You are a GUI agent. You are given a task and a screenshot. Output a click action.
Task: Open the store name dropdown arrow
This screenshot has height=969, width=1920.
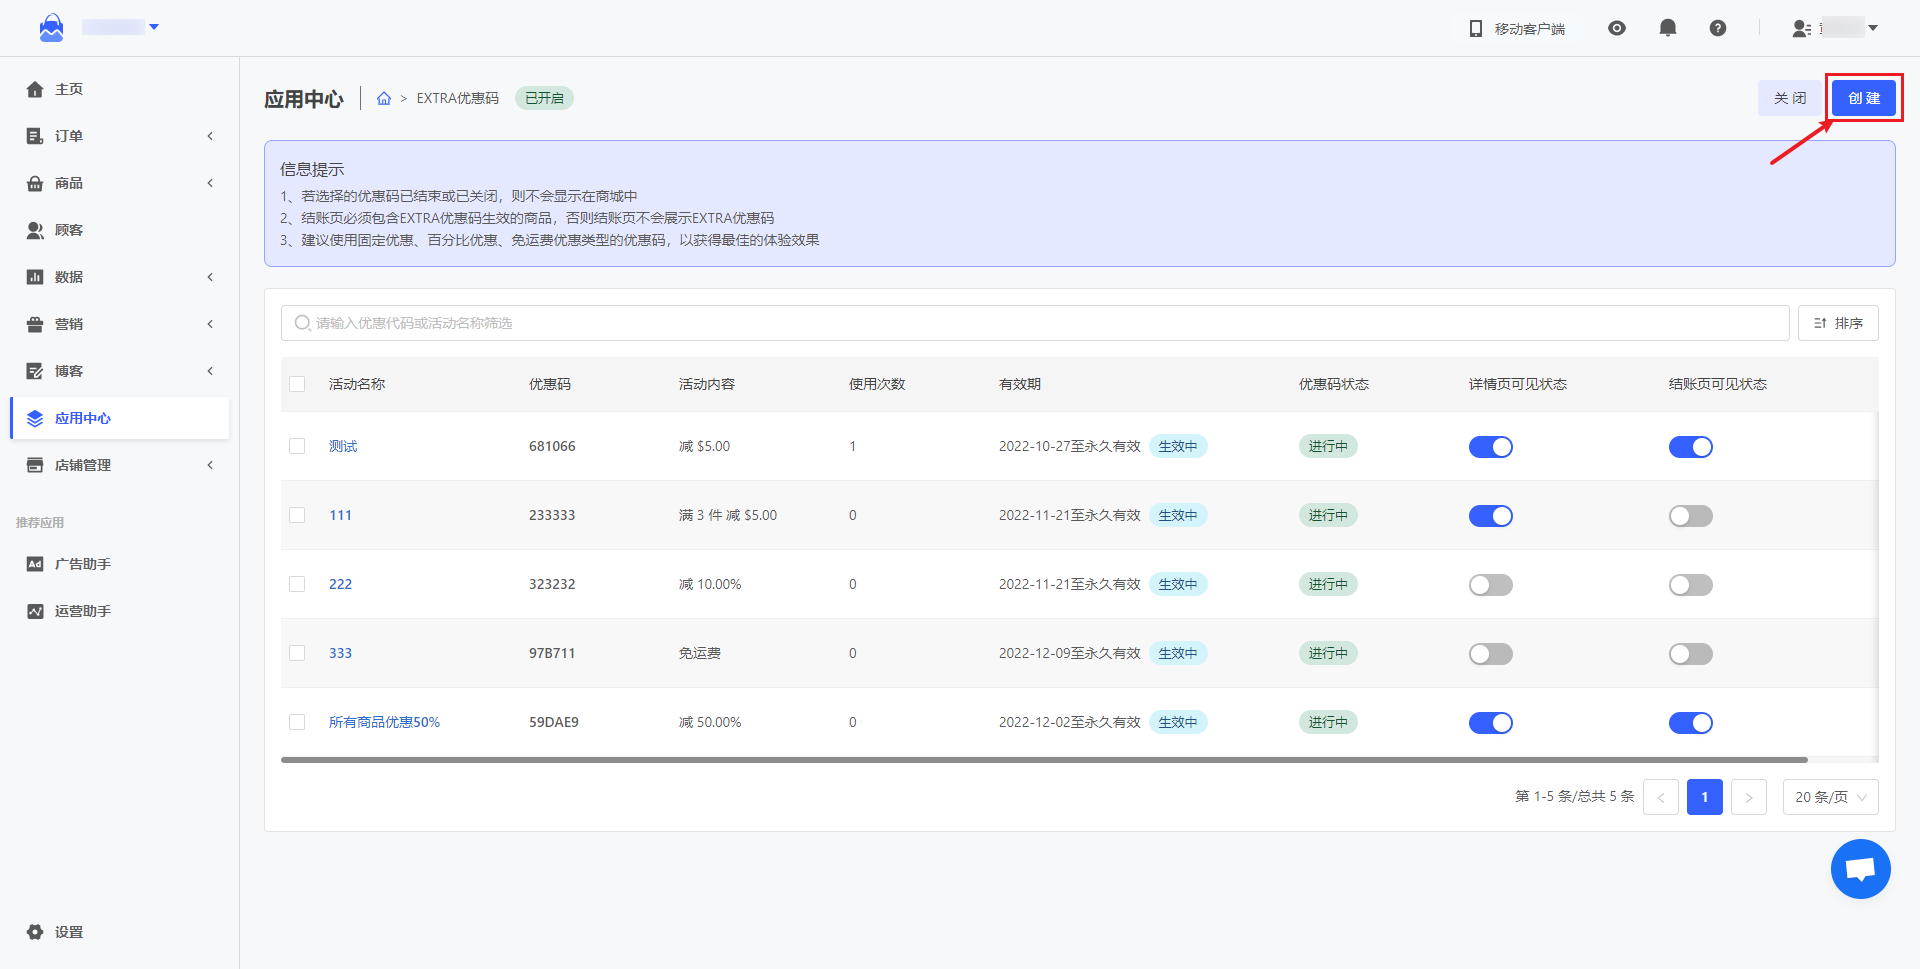[154, 27]
